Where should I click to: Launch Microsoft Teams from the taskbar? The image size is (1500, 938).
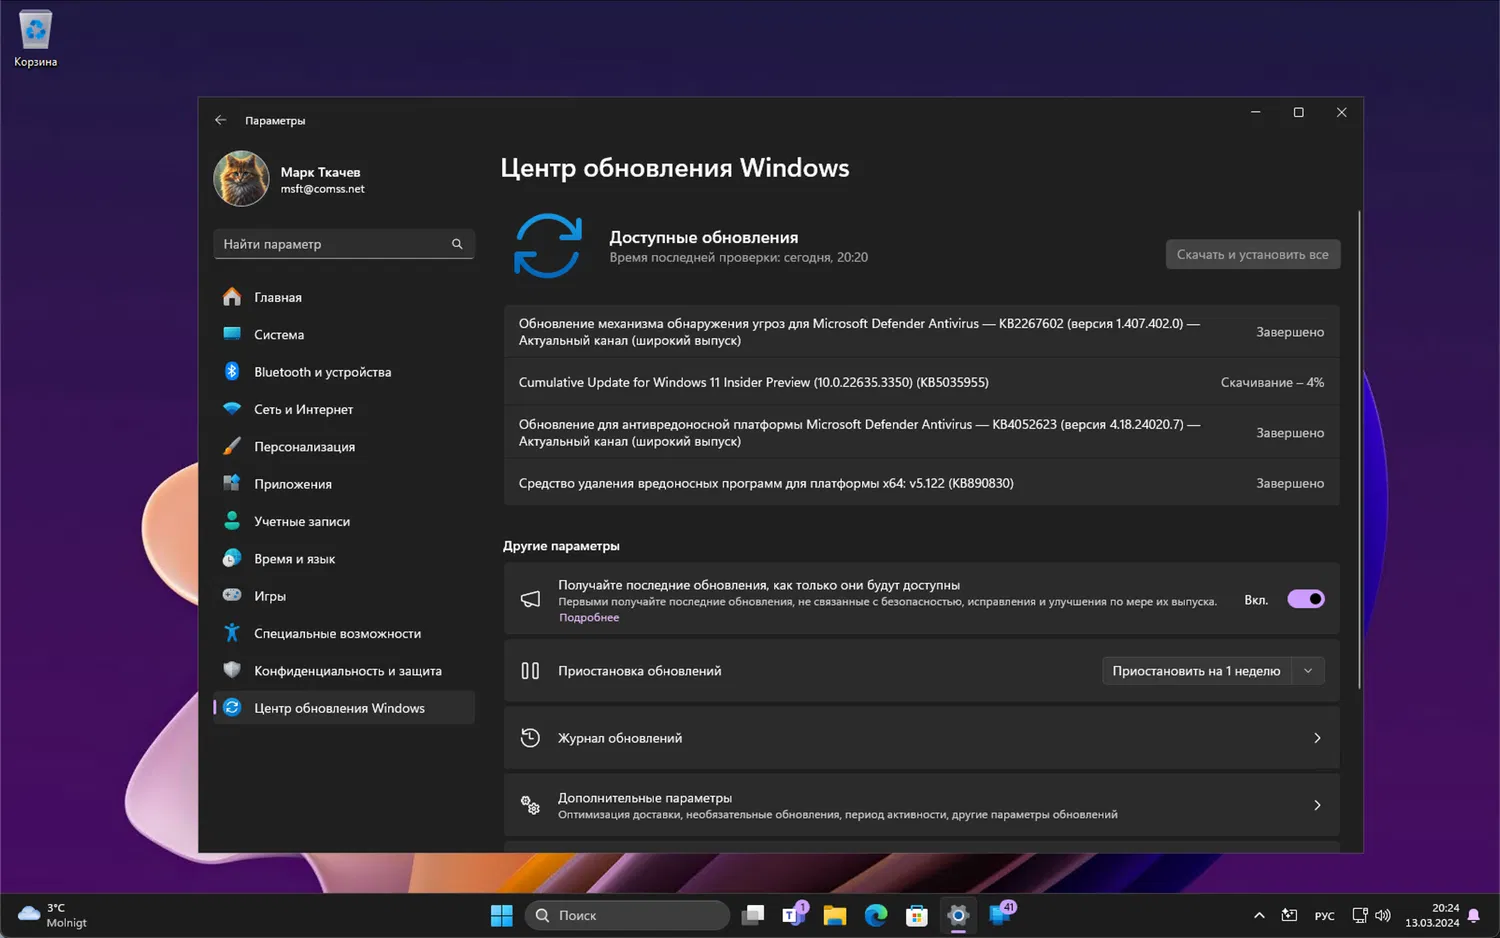point(795,915)
